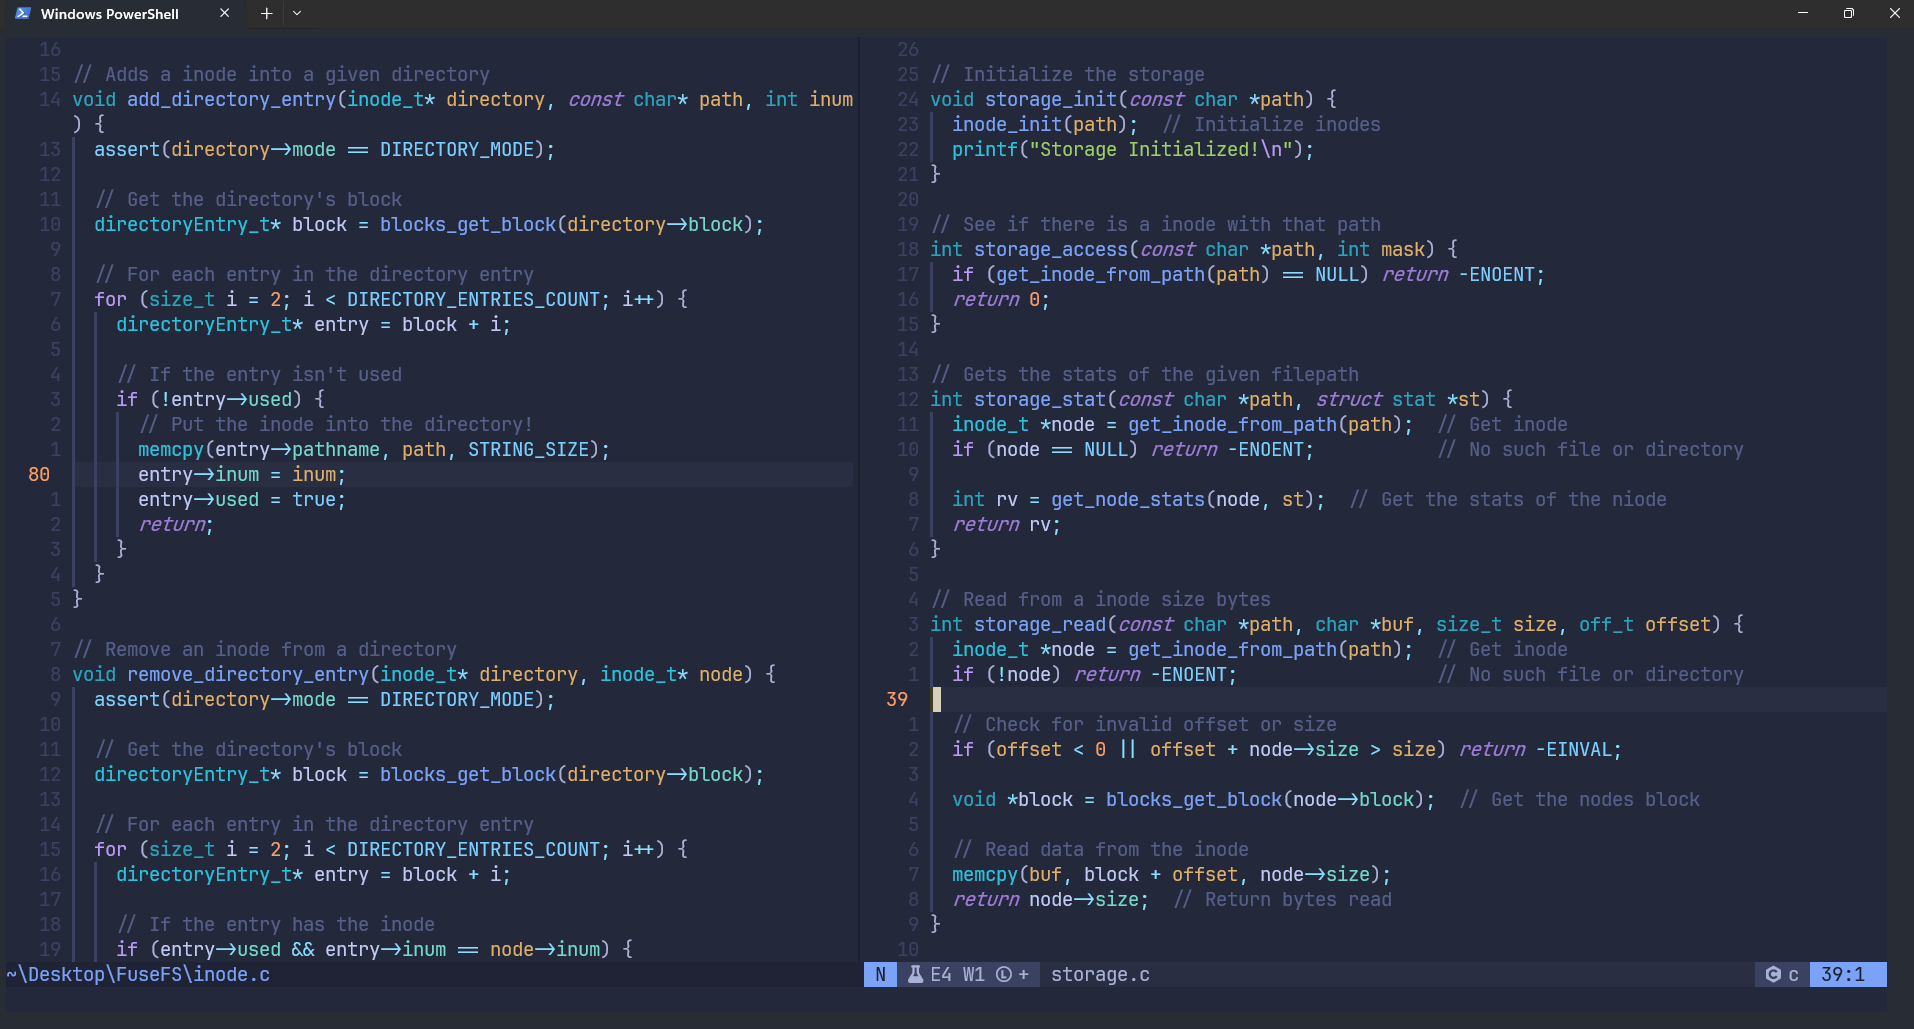This screenshot has height=1029, width=1914.
Task: Click the comment "// Check for invalid offset or size"
Action: tap(1145, 724)
